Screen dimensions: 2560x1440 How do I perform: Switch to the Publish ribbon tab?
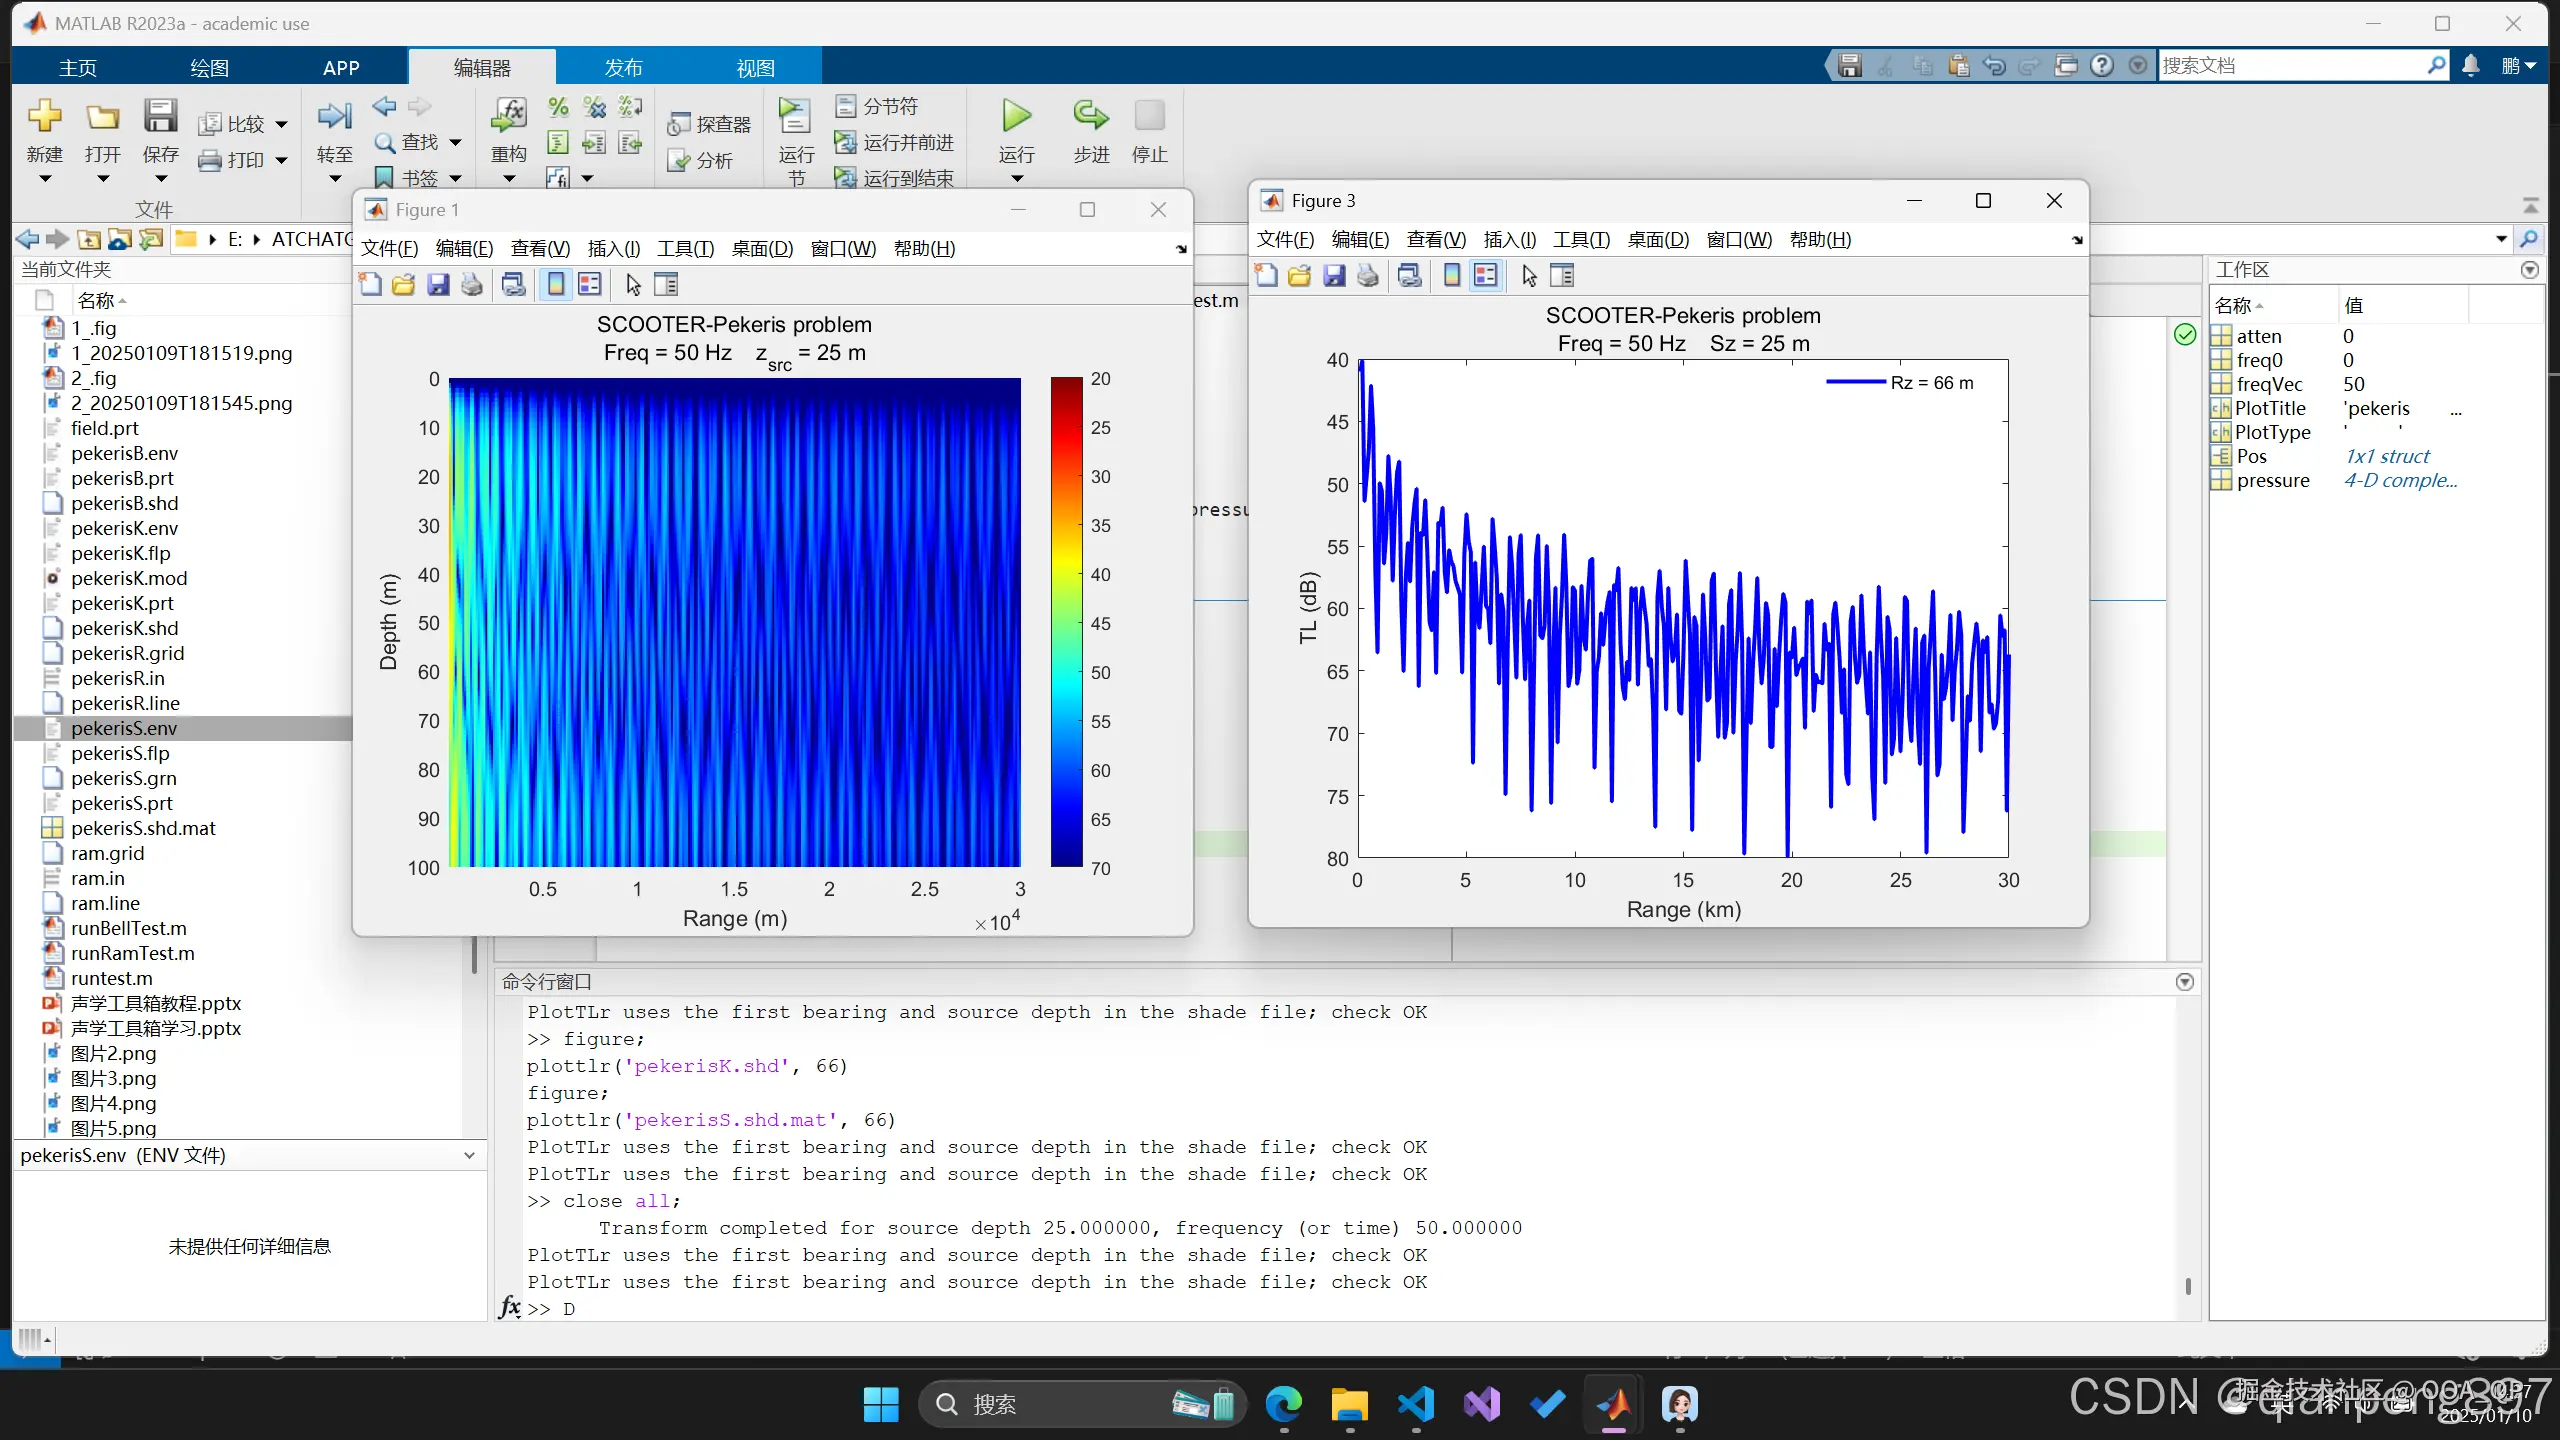623,68
